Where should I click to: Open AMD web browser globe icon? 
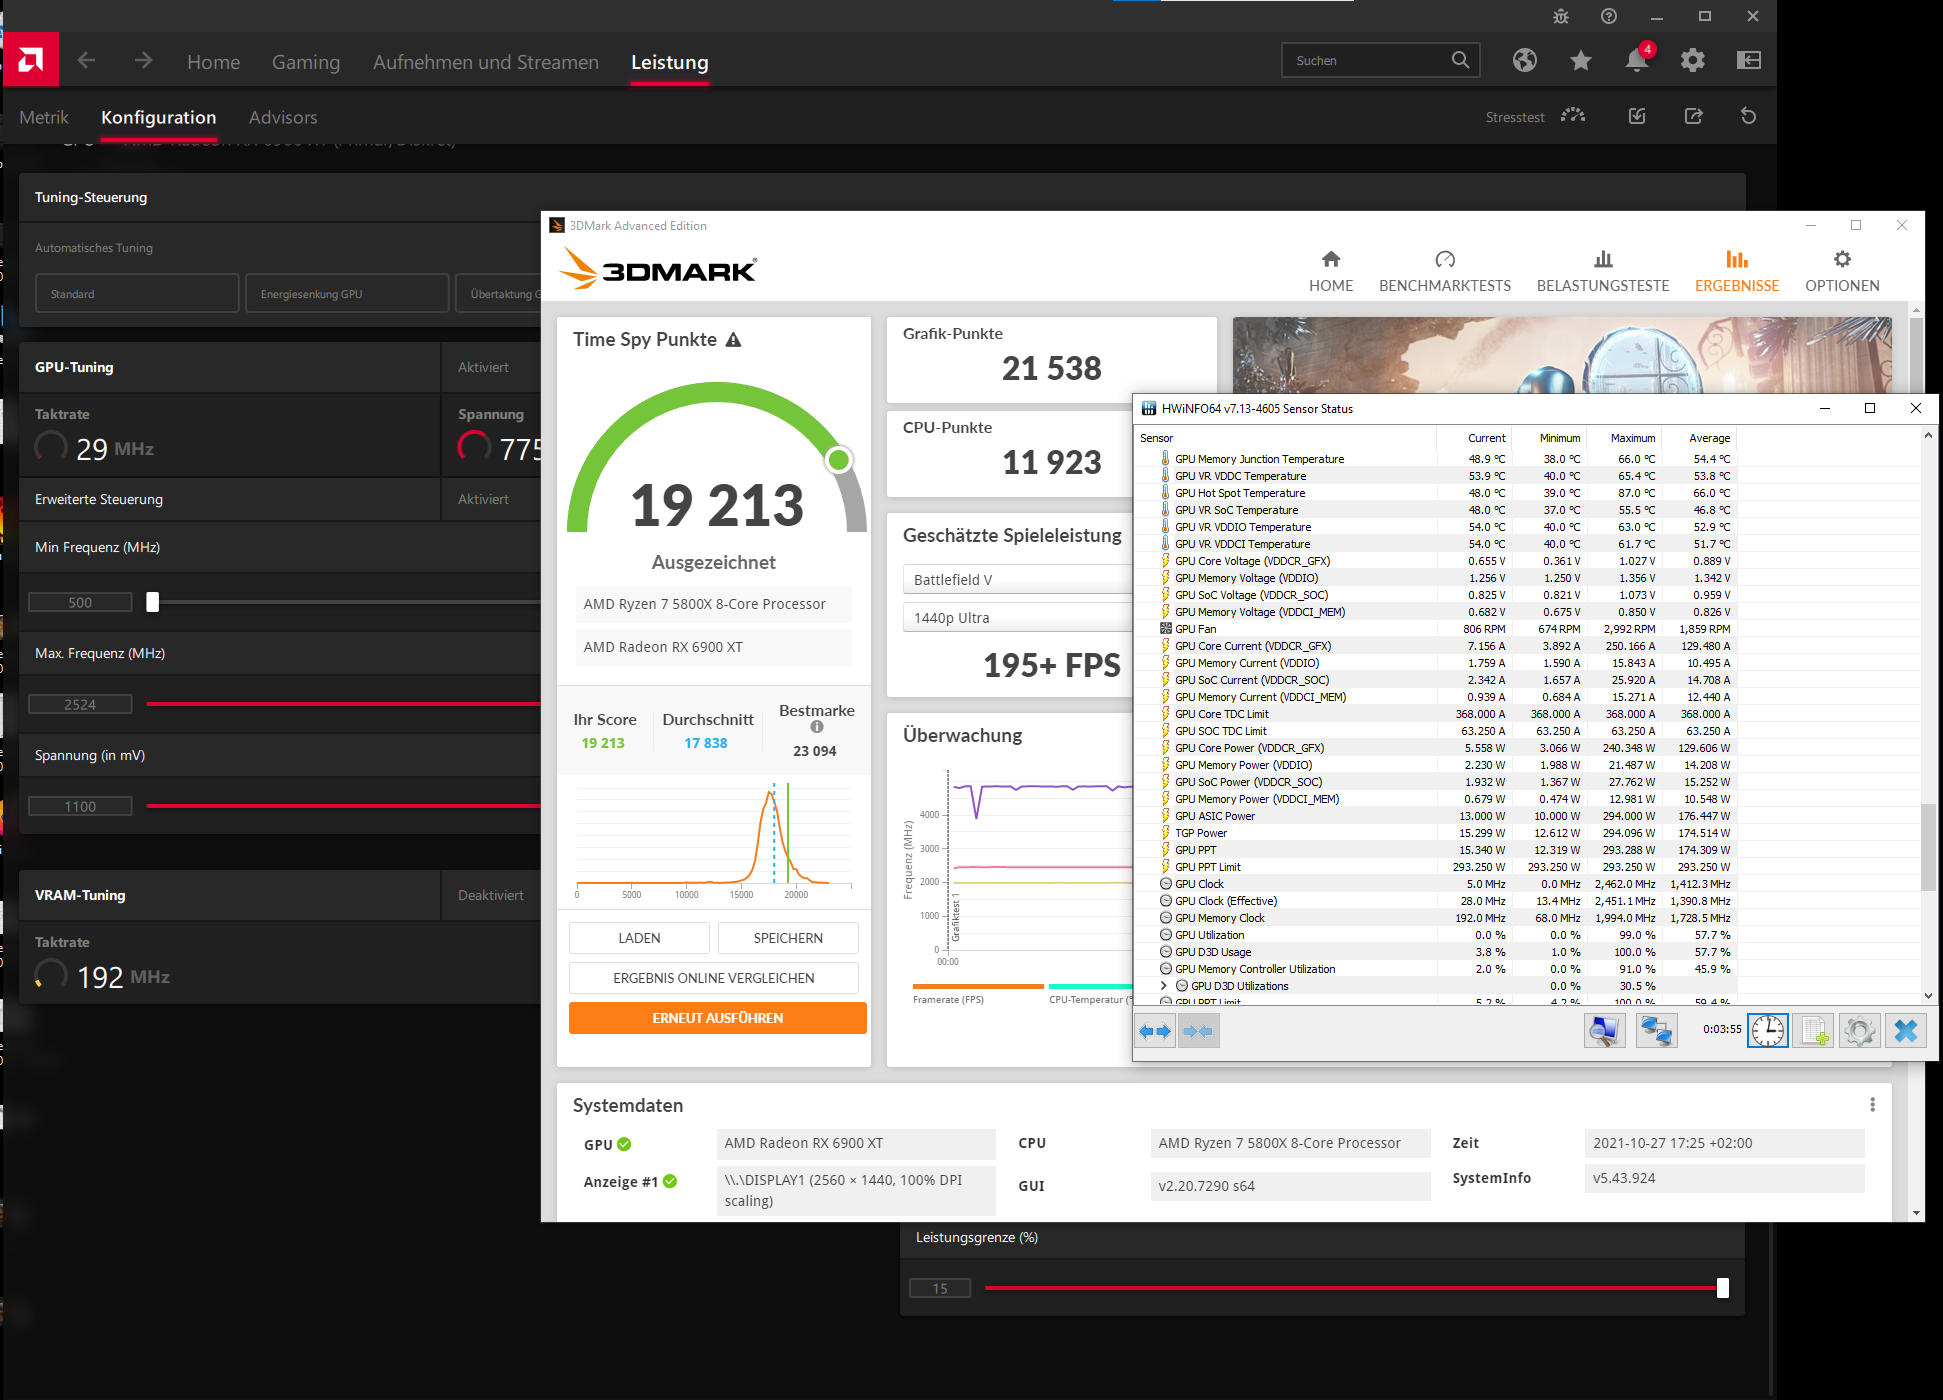click(x=1525, y=61)
